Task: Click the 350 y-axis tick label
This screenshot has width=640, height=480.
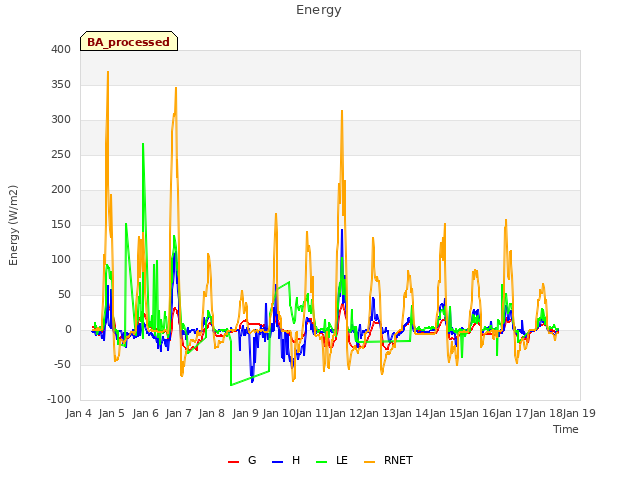Action: (x=61, y=84)
